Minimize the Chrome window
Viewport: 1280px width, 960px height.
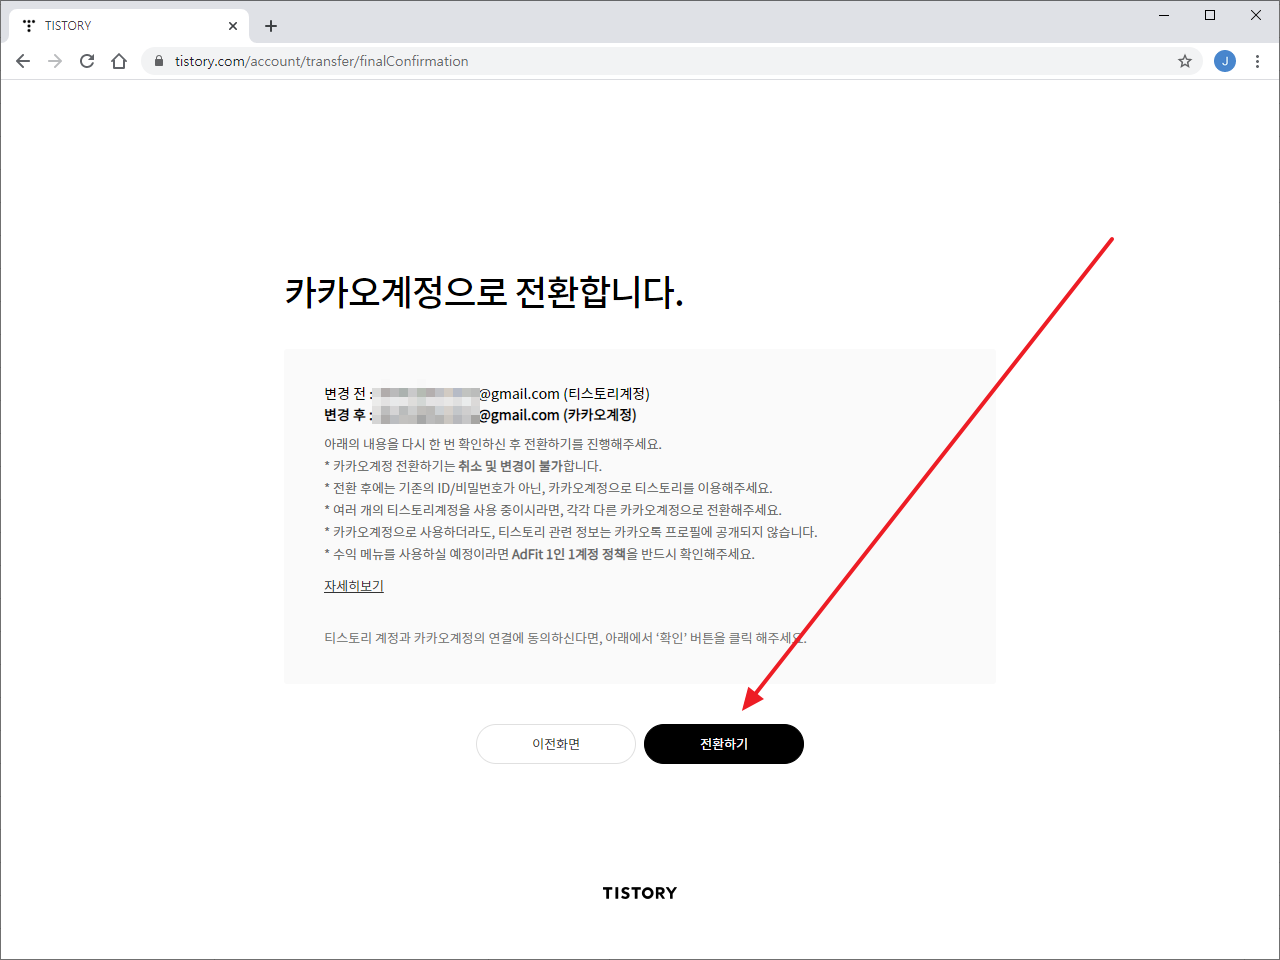1164,15
